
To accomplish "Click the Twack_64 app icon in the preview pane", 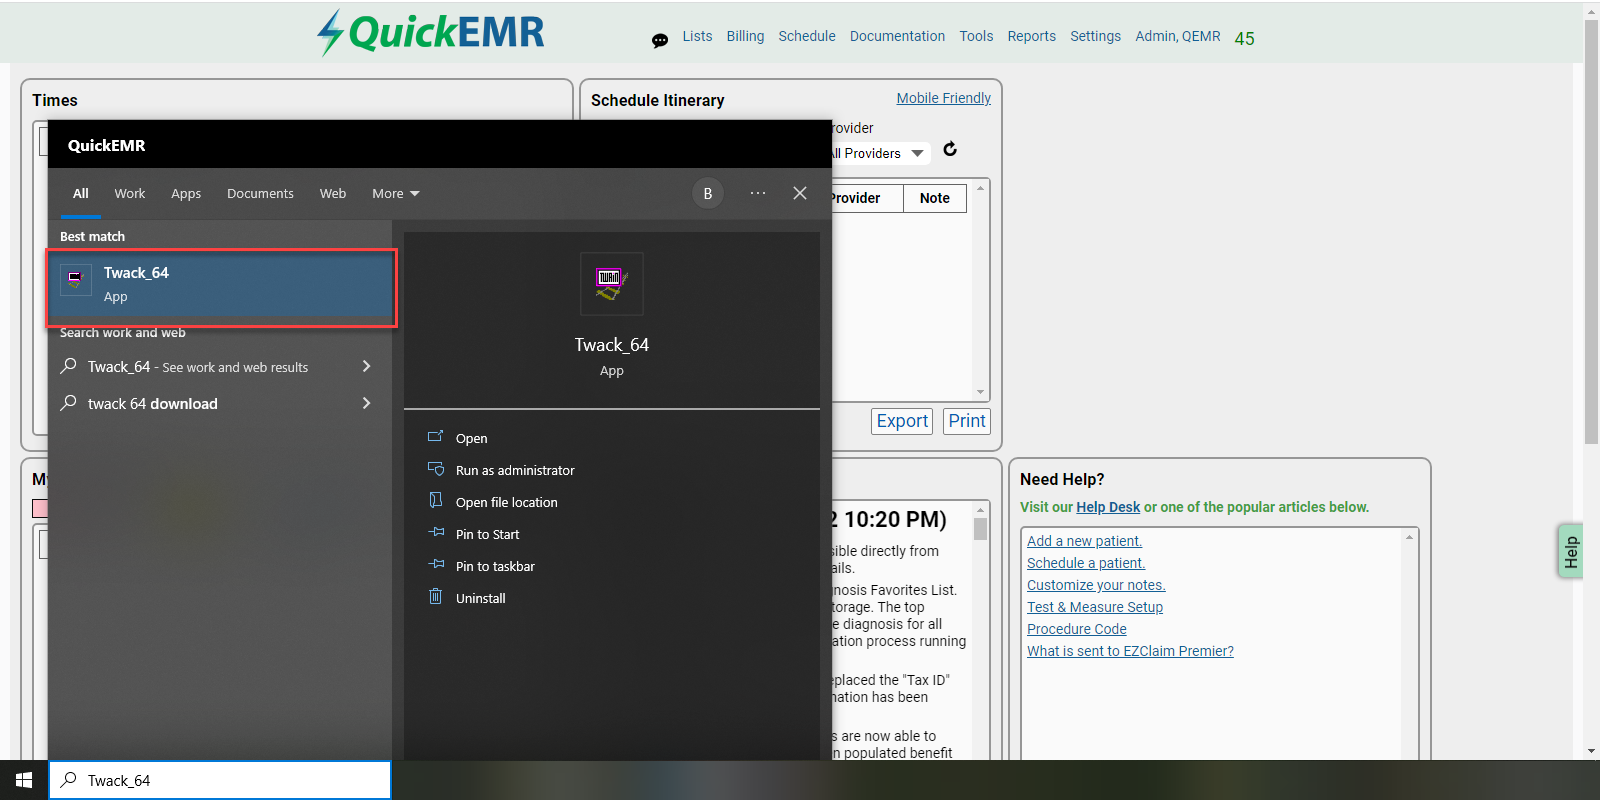I will tap(612, 284).
